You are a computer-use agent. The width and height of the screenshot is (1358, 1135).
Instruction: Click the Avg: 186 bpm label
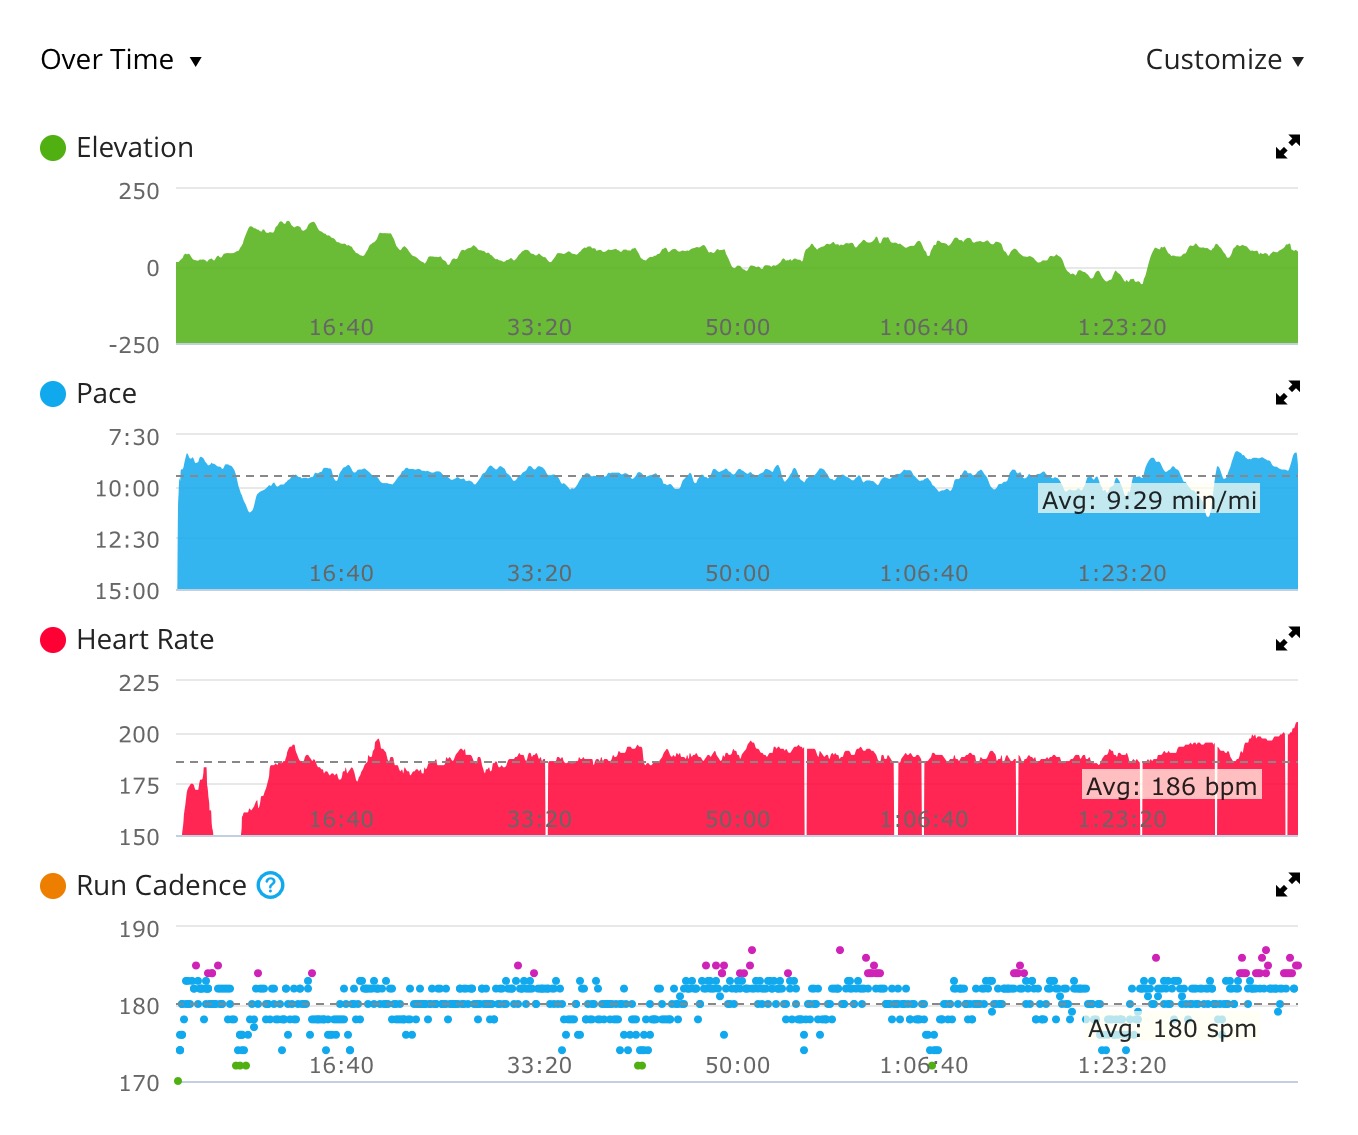tap(1171, 786)
